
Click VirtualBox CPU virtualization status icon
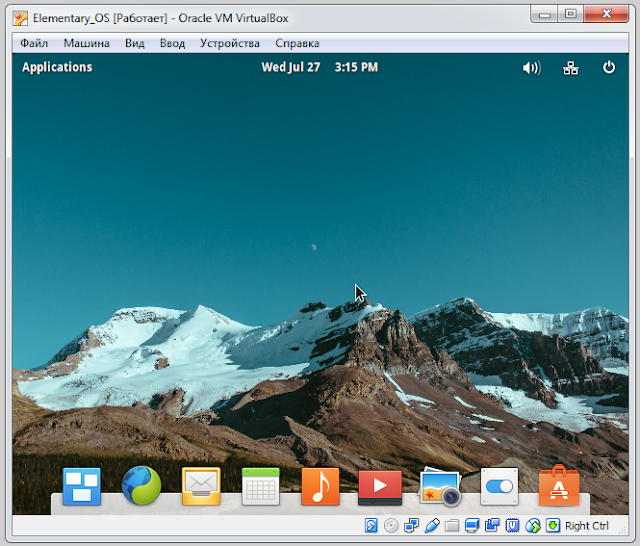pyautogui.click(x=512, y=526)
